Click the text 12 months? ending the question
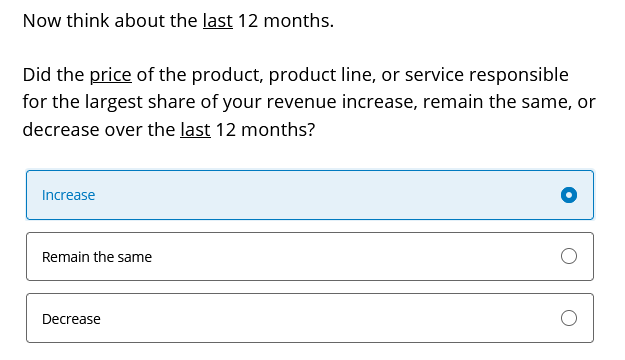The image size is (625, 360). 265,130
